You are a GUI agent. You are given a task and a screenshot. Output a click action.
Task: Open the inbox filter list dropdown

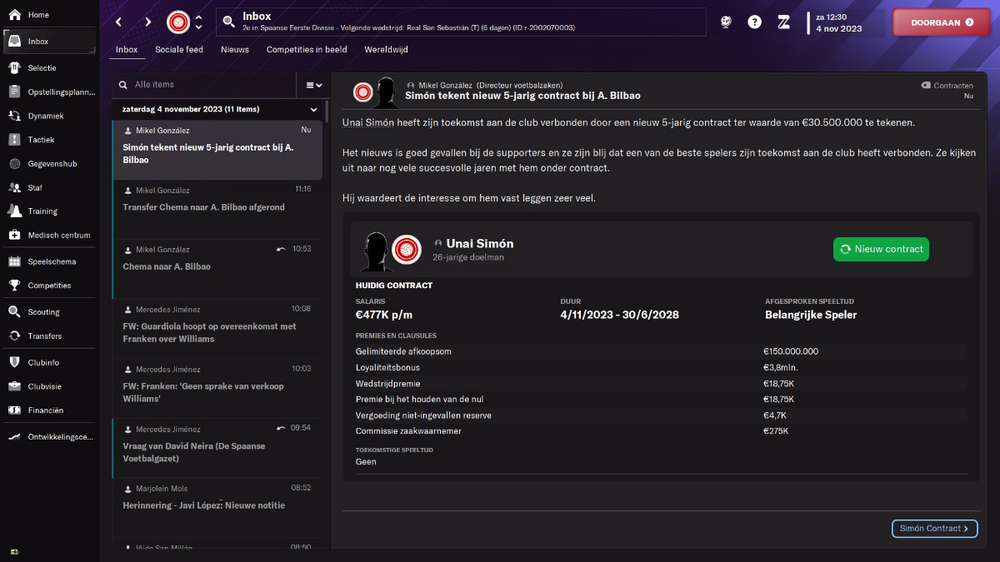pos(314,85)
